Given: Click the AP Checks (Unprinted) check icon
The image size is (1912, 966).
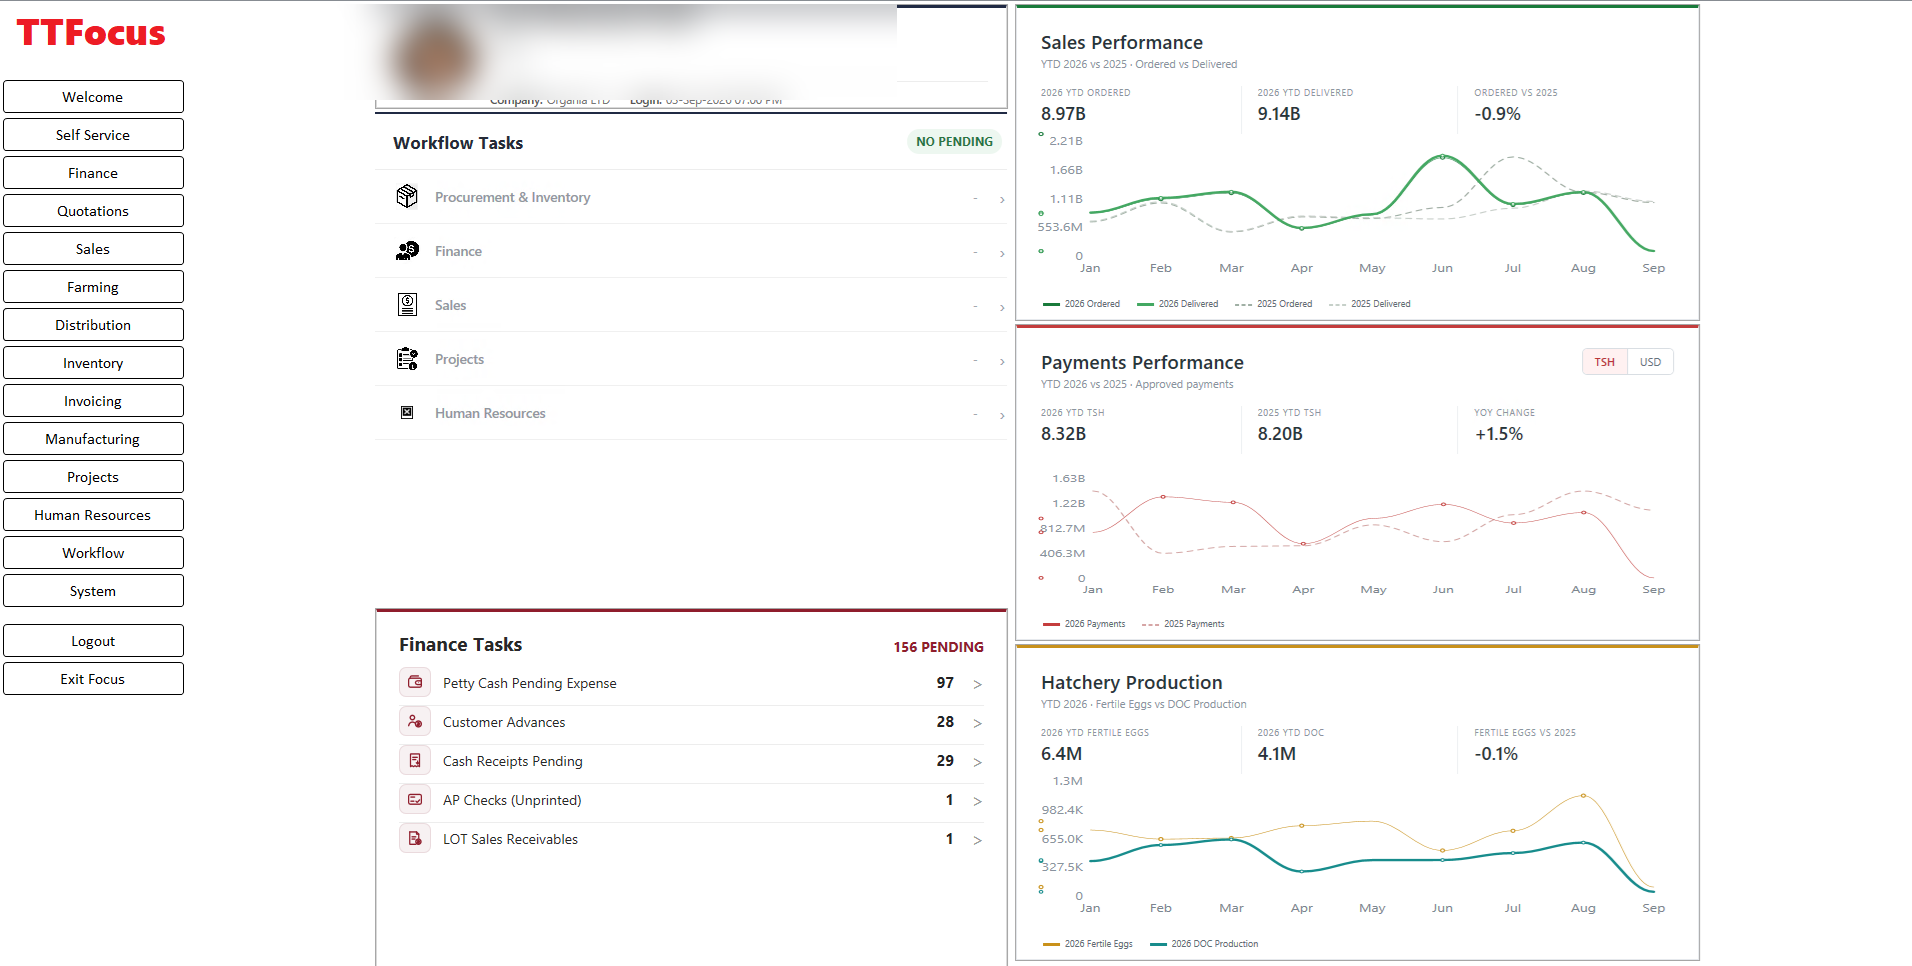Looking at the screenshot, I should click(x=415, y=799).
